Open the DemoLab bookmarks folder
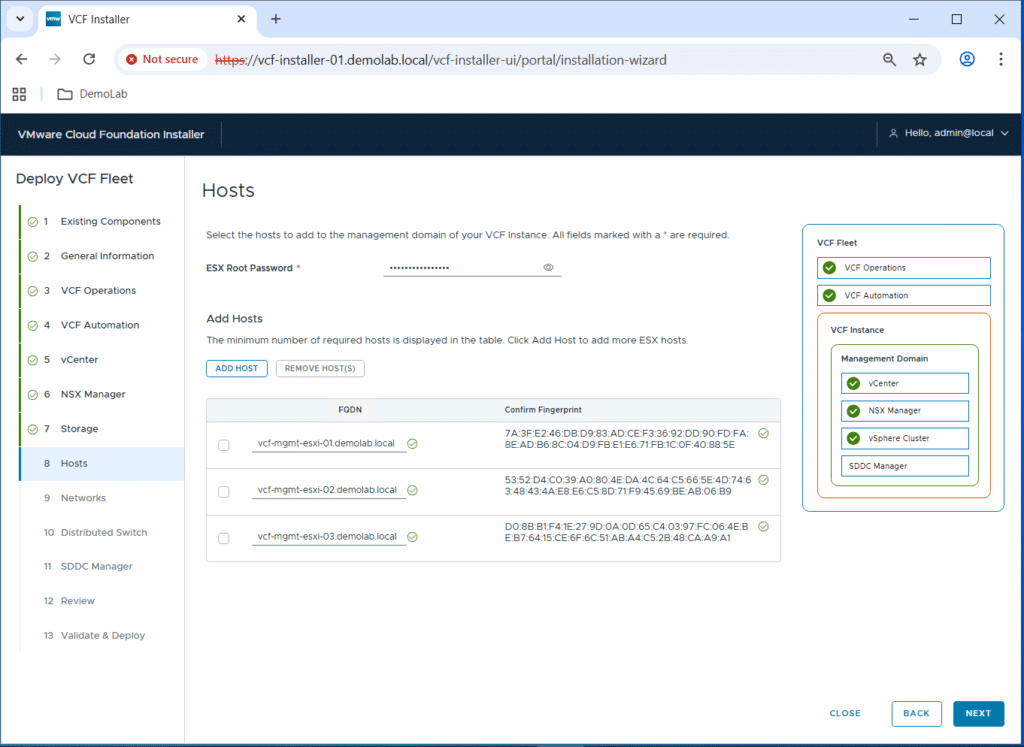The height and width of the screenshot is (747, 1024). tap(92, 94)
